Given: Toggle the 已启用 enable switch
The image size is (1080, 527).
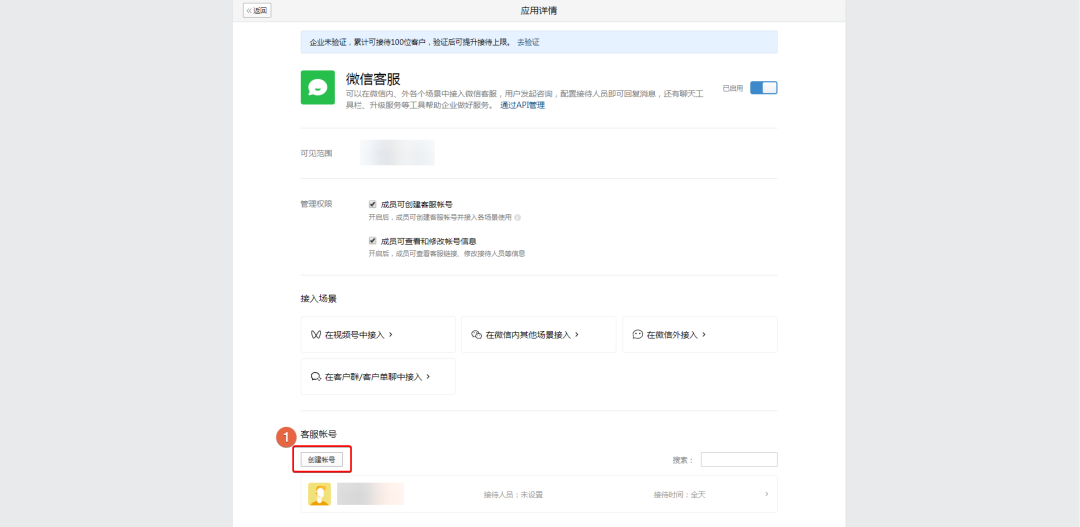Looking at the screenshot, I should click(x=763, y=87).
